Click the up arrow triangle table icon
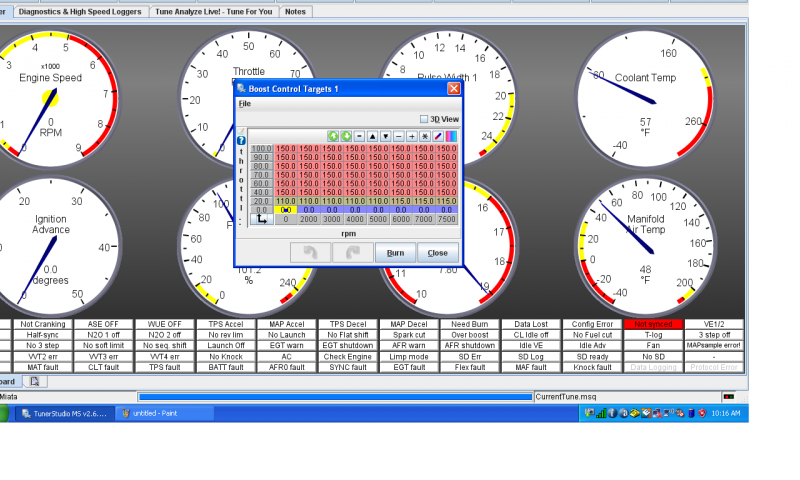 (372, 136)
